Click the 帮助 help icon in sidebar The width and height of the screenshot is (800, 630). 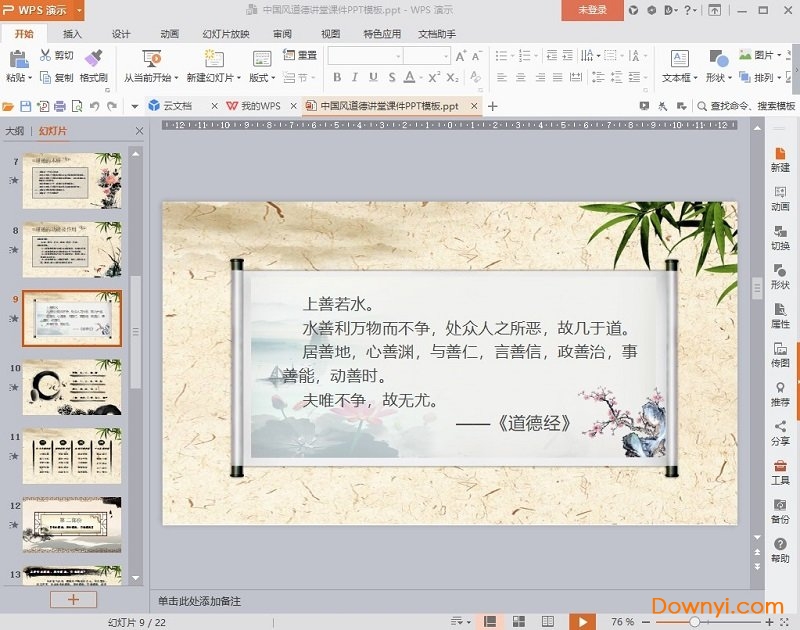pos(780,549)
